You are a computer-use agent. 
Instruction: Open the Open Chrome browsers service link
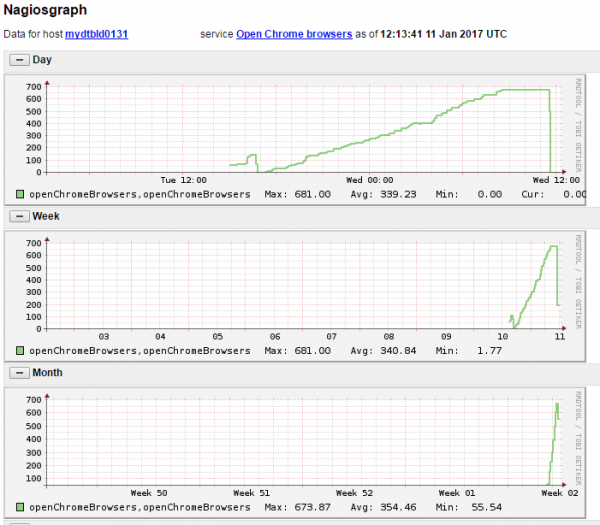pyautogui.click(x=294, y=34)
